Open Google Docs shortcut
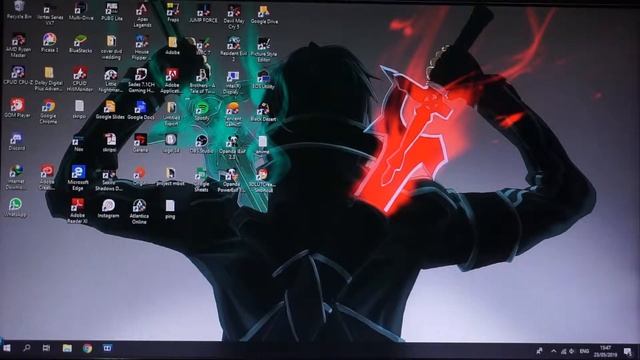 click(140, 110)
